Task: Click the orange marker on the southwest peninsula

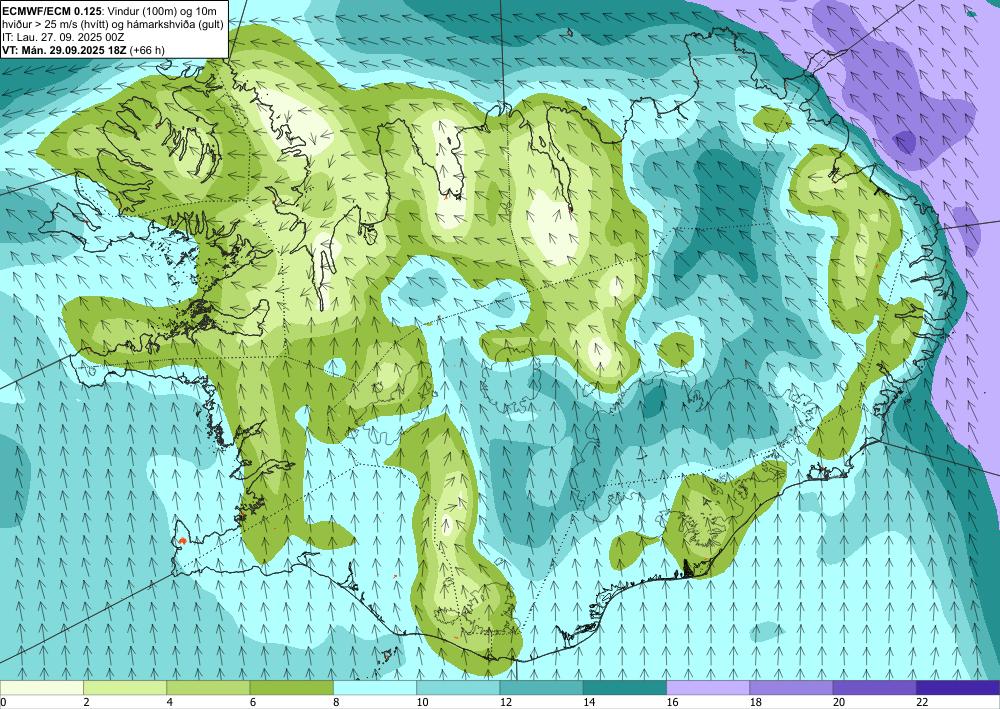Action: click(x=182, y=541)
